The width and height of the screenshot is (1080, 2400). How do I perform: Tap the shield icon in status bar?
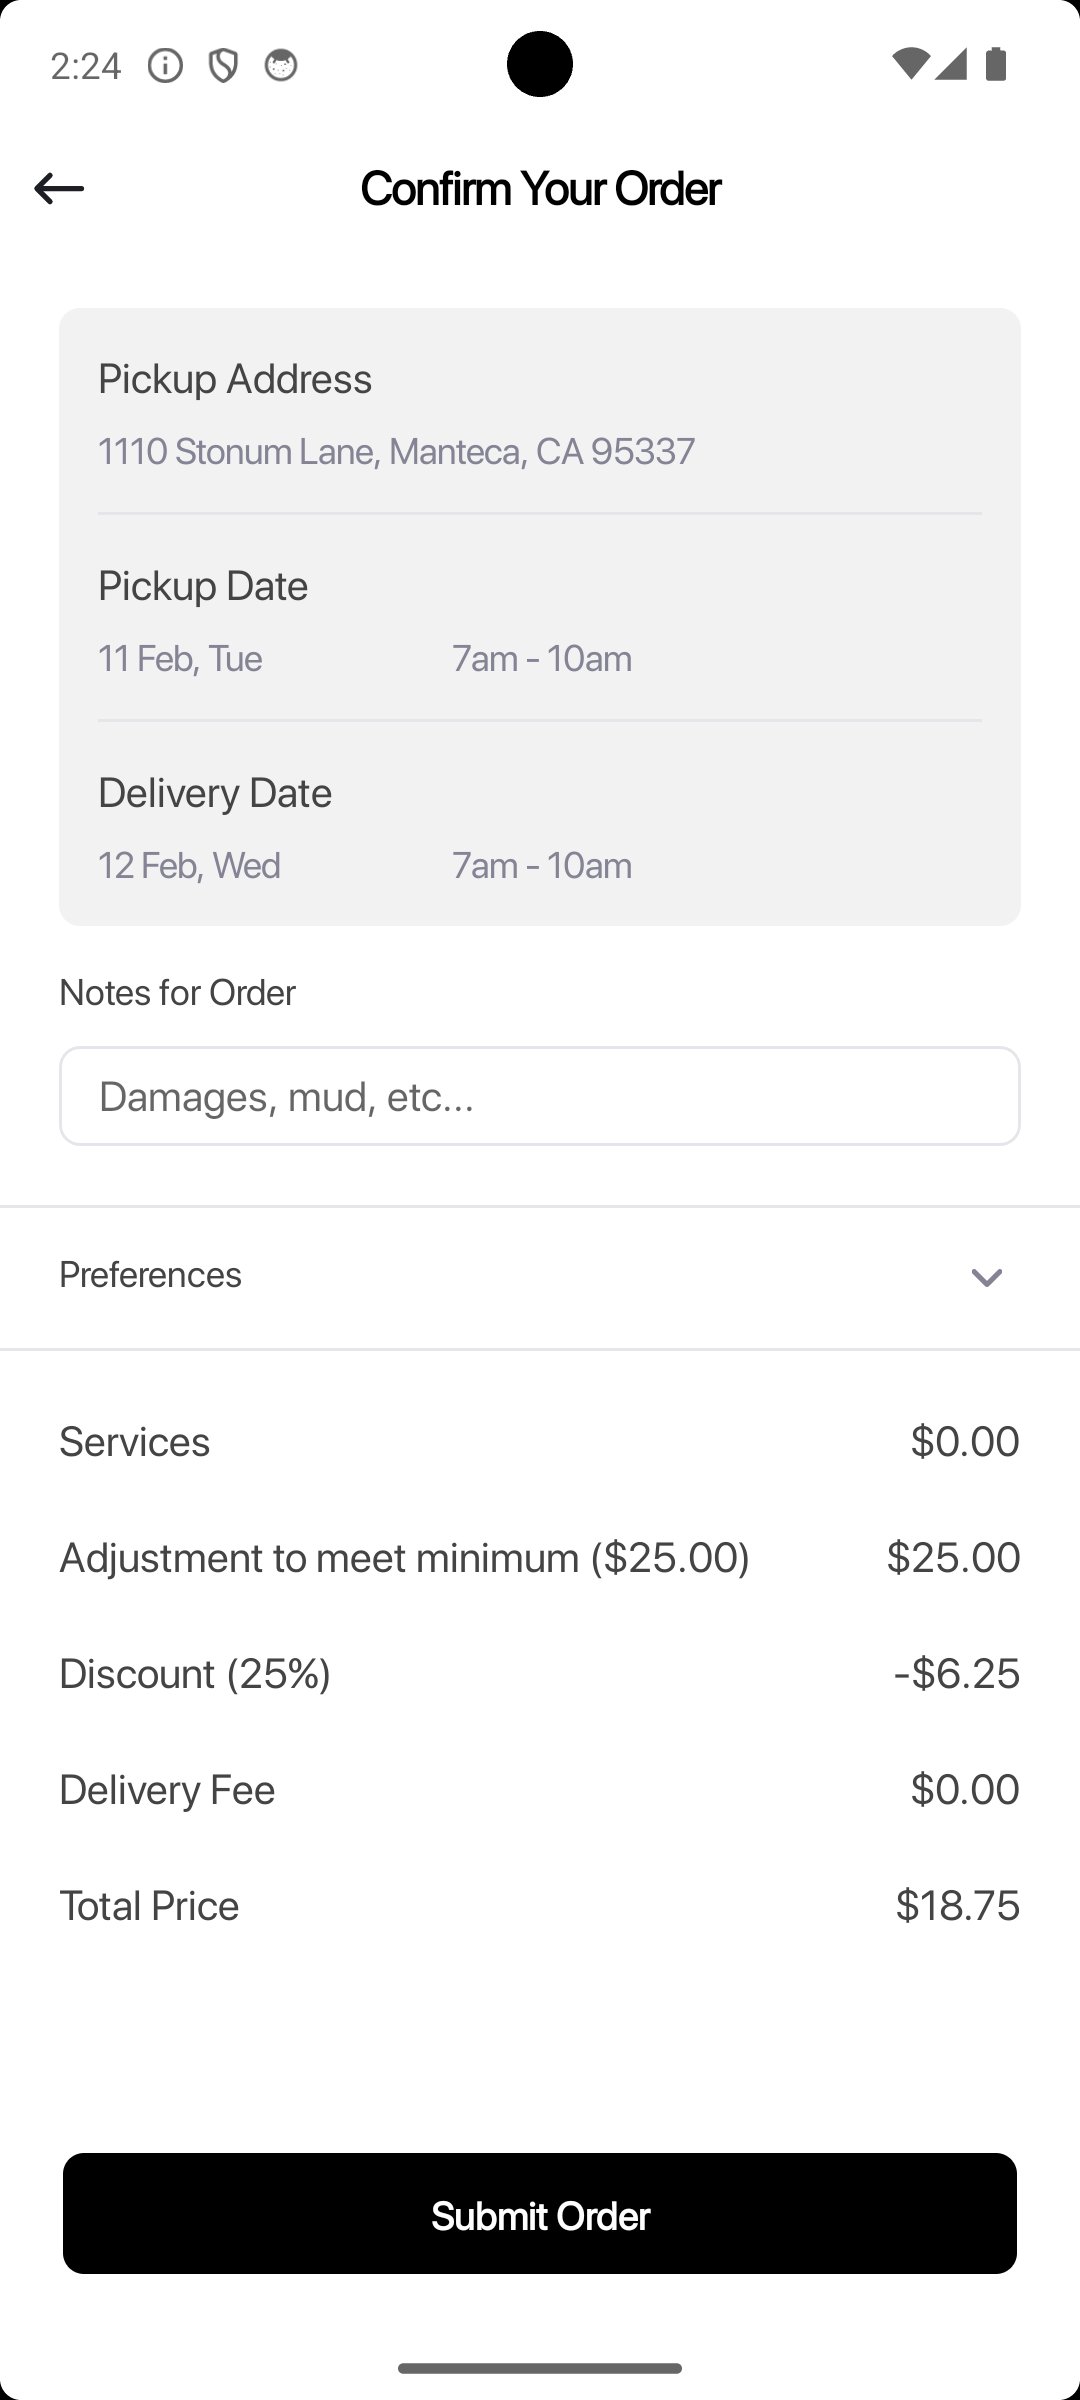223,66
